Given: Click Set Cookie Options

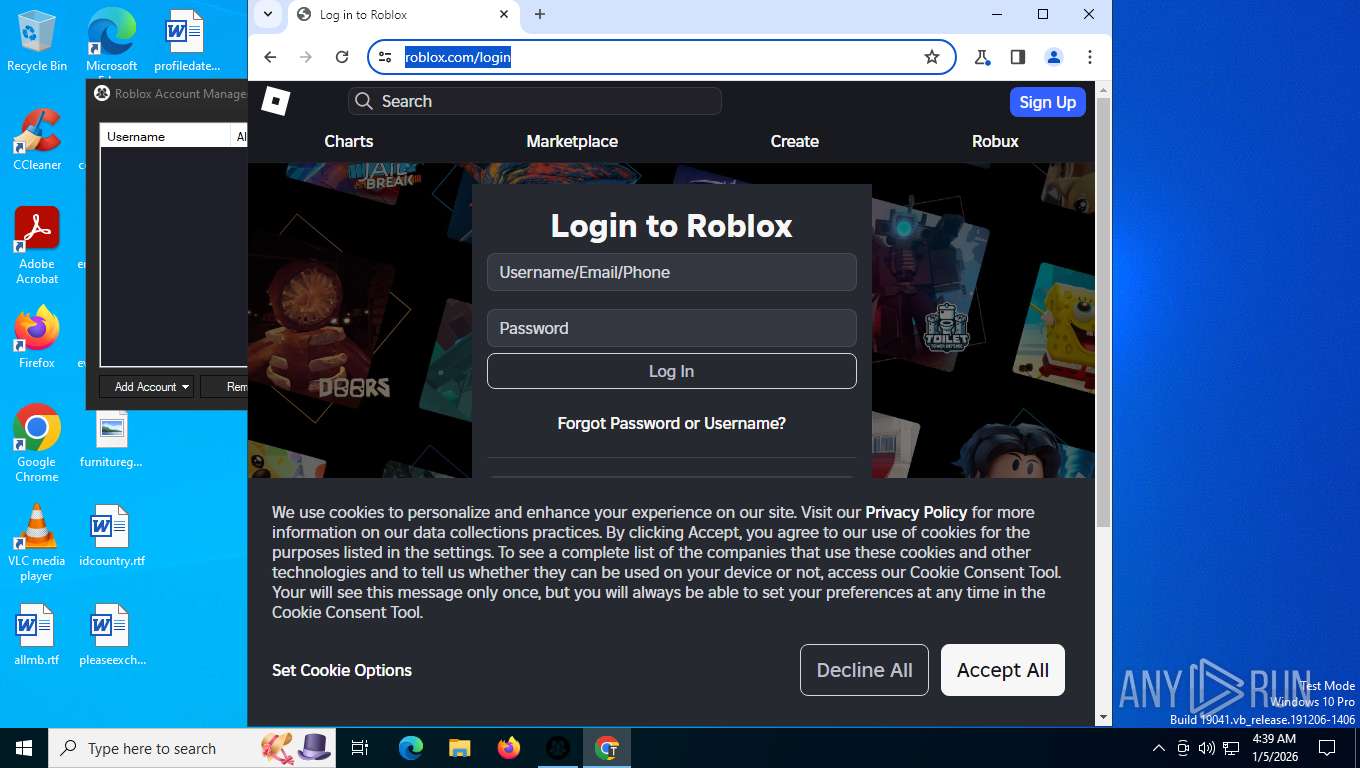Looking at the screenshot, I should [342, 670].
